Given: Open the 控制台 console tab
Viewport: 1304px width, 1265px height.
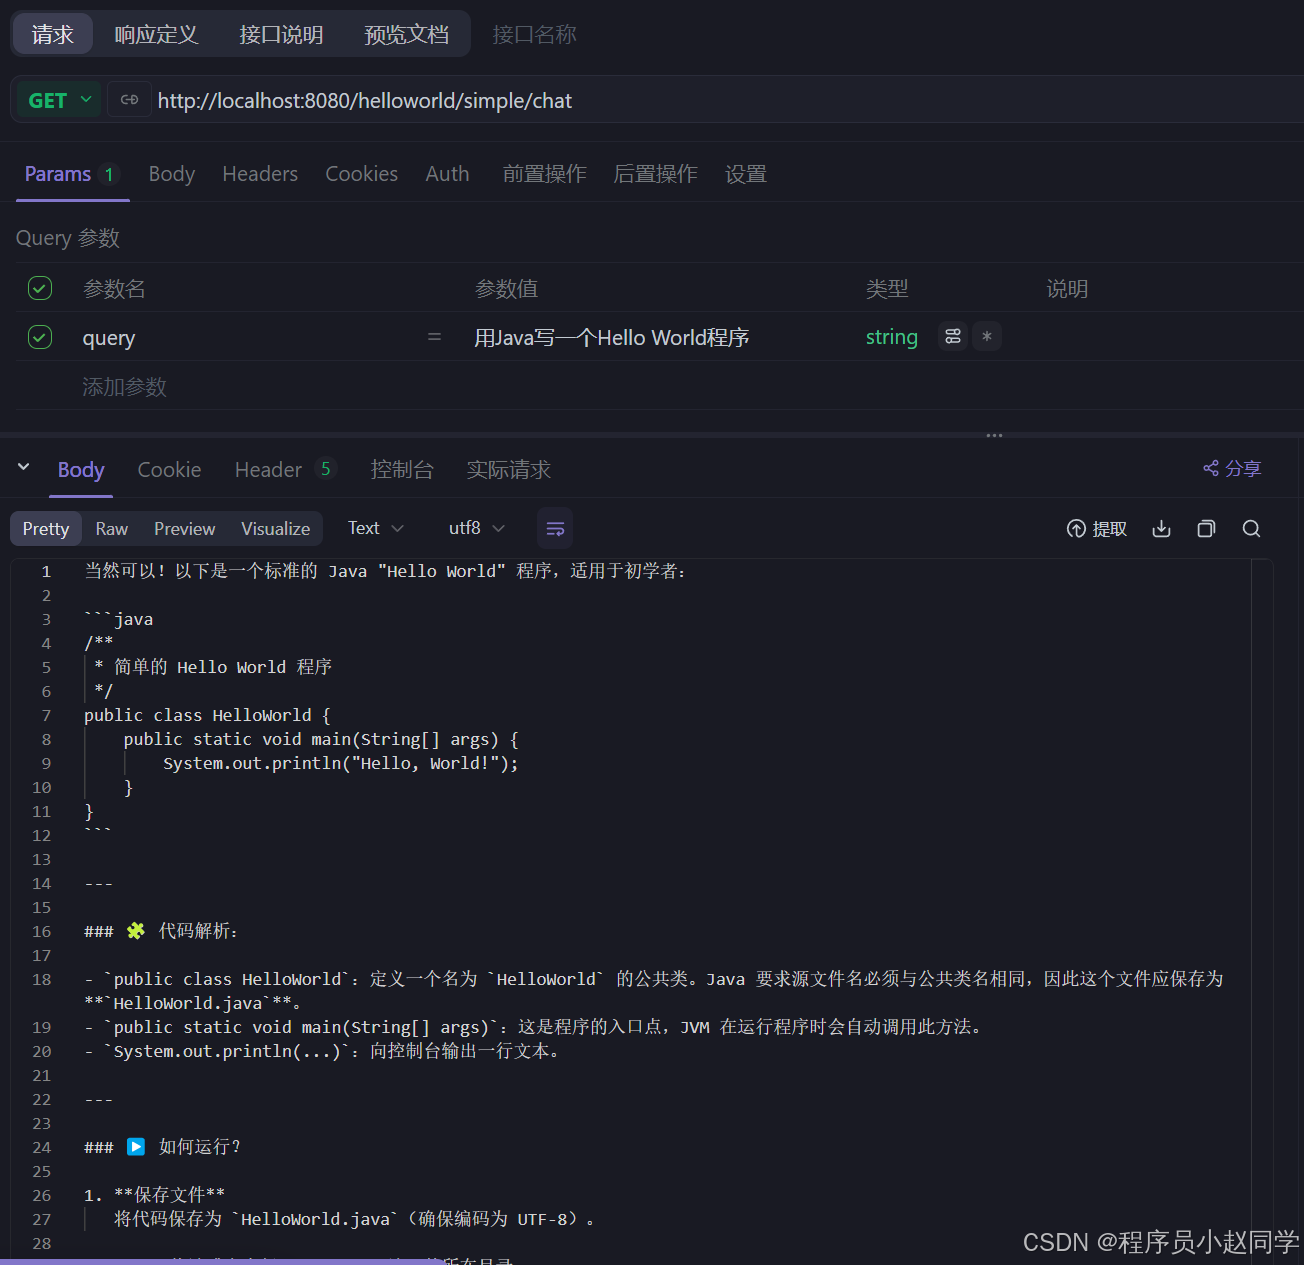Looking at the screenshot, I should coord(402,469).
